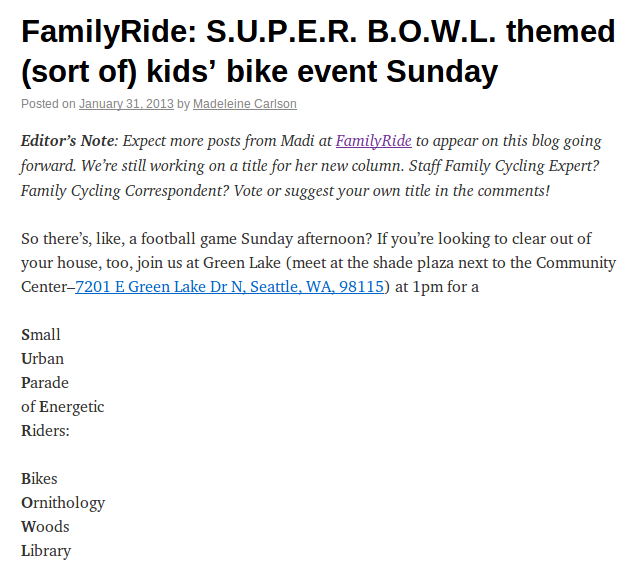Click 'Family Cycling Correspondent?' italic text
Viewport: 622px width, 583px height.
tap(125, 191)
